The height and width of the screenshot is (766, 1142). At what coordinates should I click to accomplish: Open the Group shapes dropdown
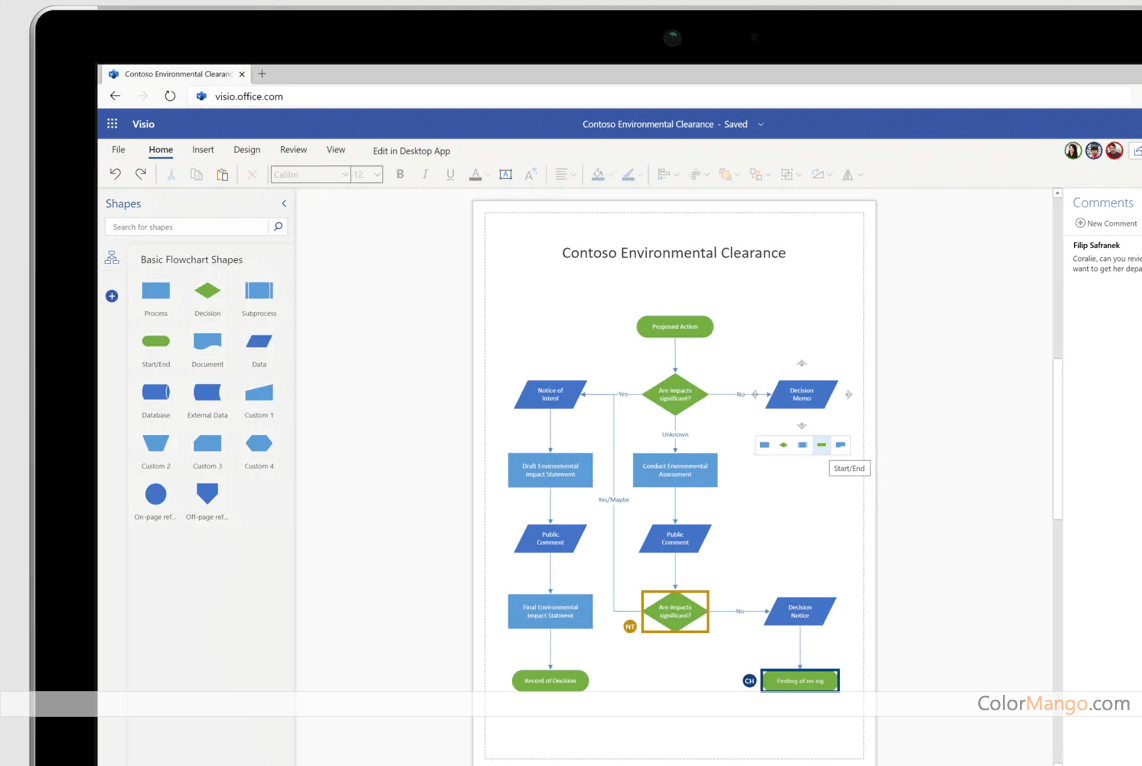coord(790,175)
